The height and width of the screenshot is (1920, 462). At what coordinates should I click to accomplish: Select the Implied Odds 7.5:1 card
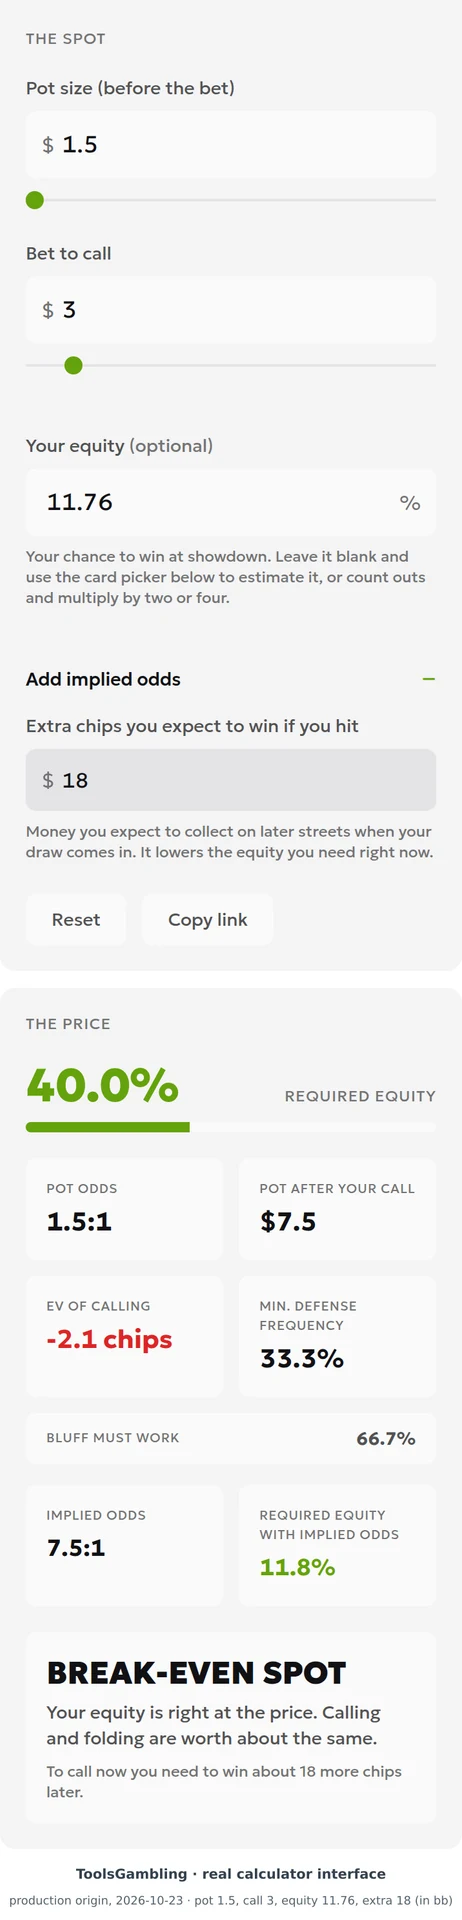point(124,1545)
